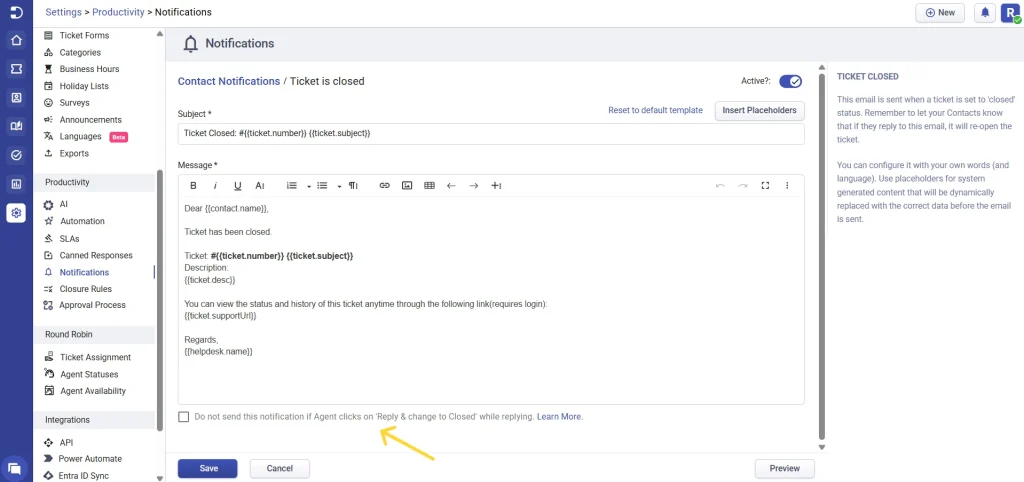This screenshot has height=482, width=1024.
Task: Open Tasks check-circle icon in rail
Action: coord(16,155)
